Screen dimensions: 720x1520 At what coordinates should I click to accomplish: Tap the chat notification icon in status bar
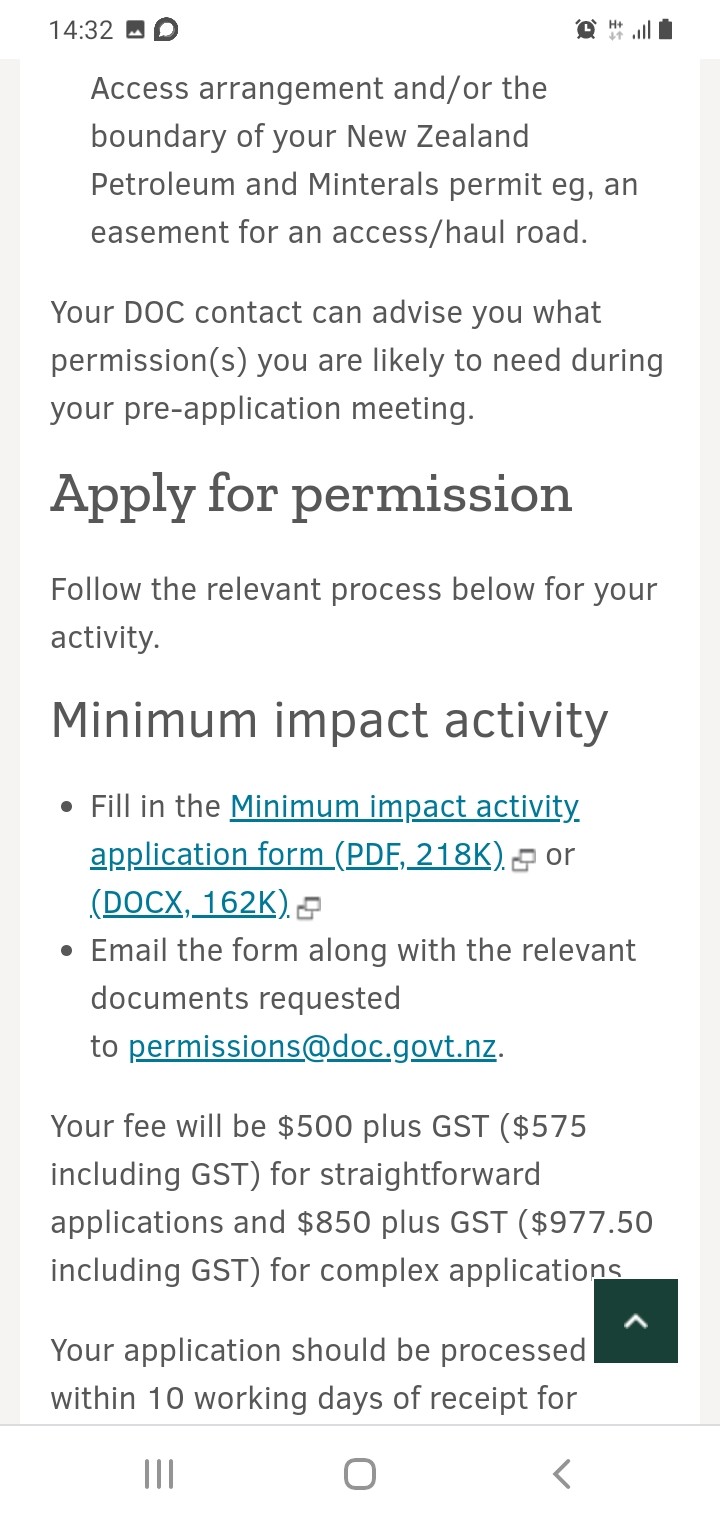click(x=166, y=31)
